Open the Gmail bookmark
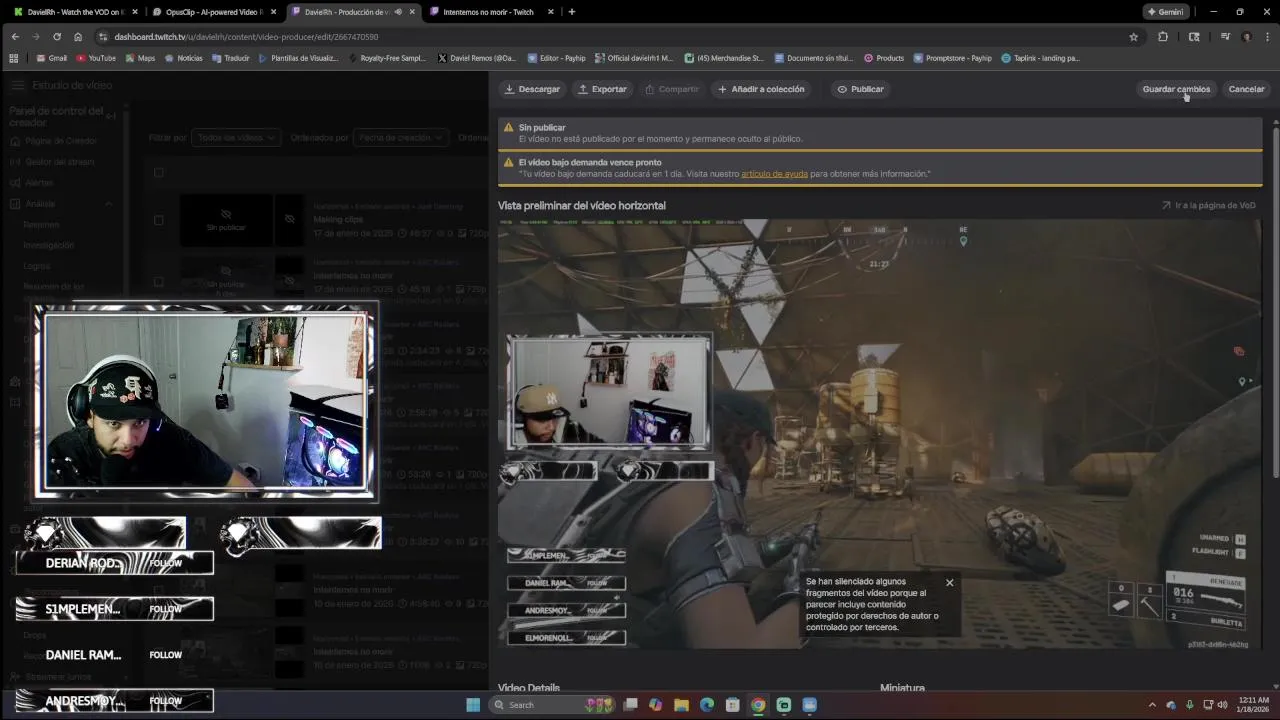This screenshot has width=1280, height=720. tap(52, 58)
